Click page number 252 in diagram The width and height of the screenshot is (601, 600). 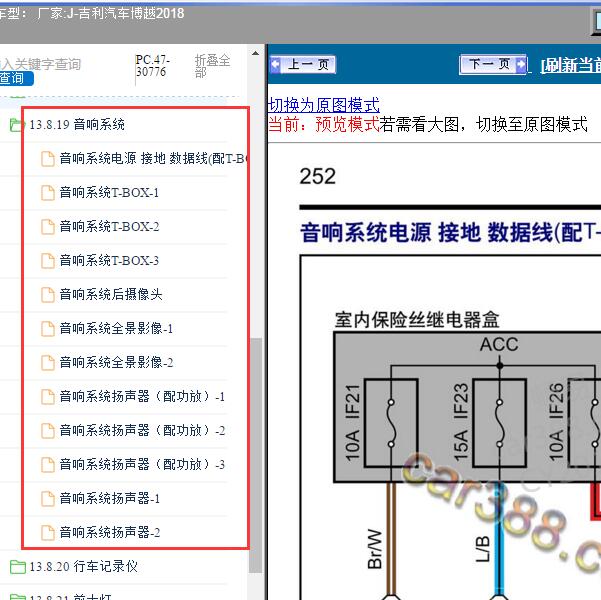point(318,176)
